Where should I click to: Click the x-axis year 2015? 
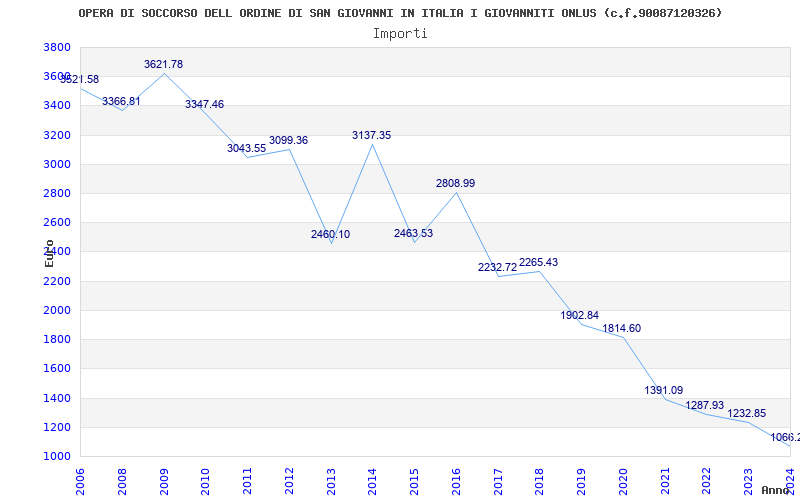point(414,482)
